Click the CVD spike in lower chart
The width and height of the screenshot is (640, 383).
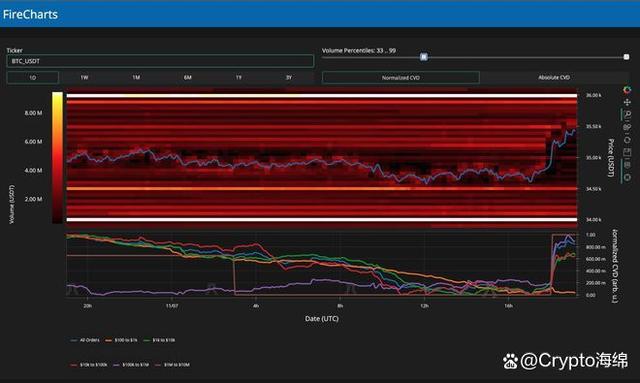pyautogui.click(x=563, y=261)
